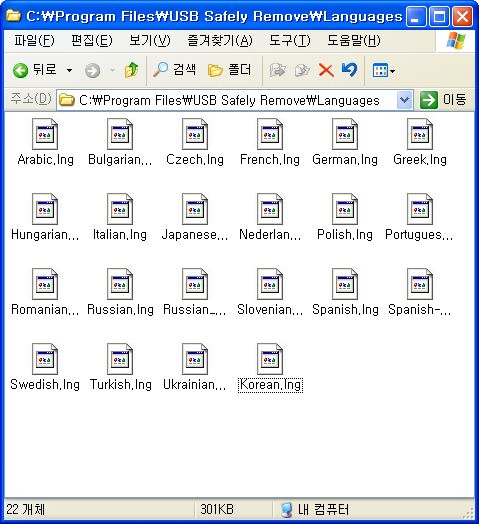Click the 이동 Go button
Screen dimensions: 479x524
pyautogui.click(x=443, y=100)
